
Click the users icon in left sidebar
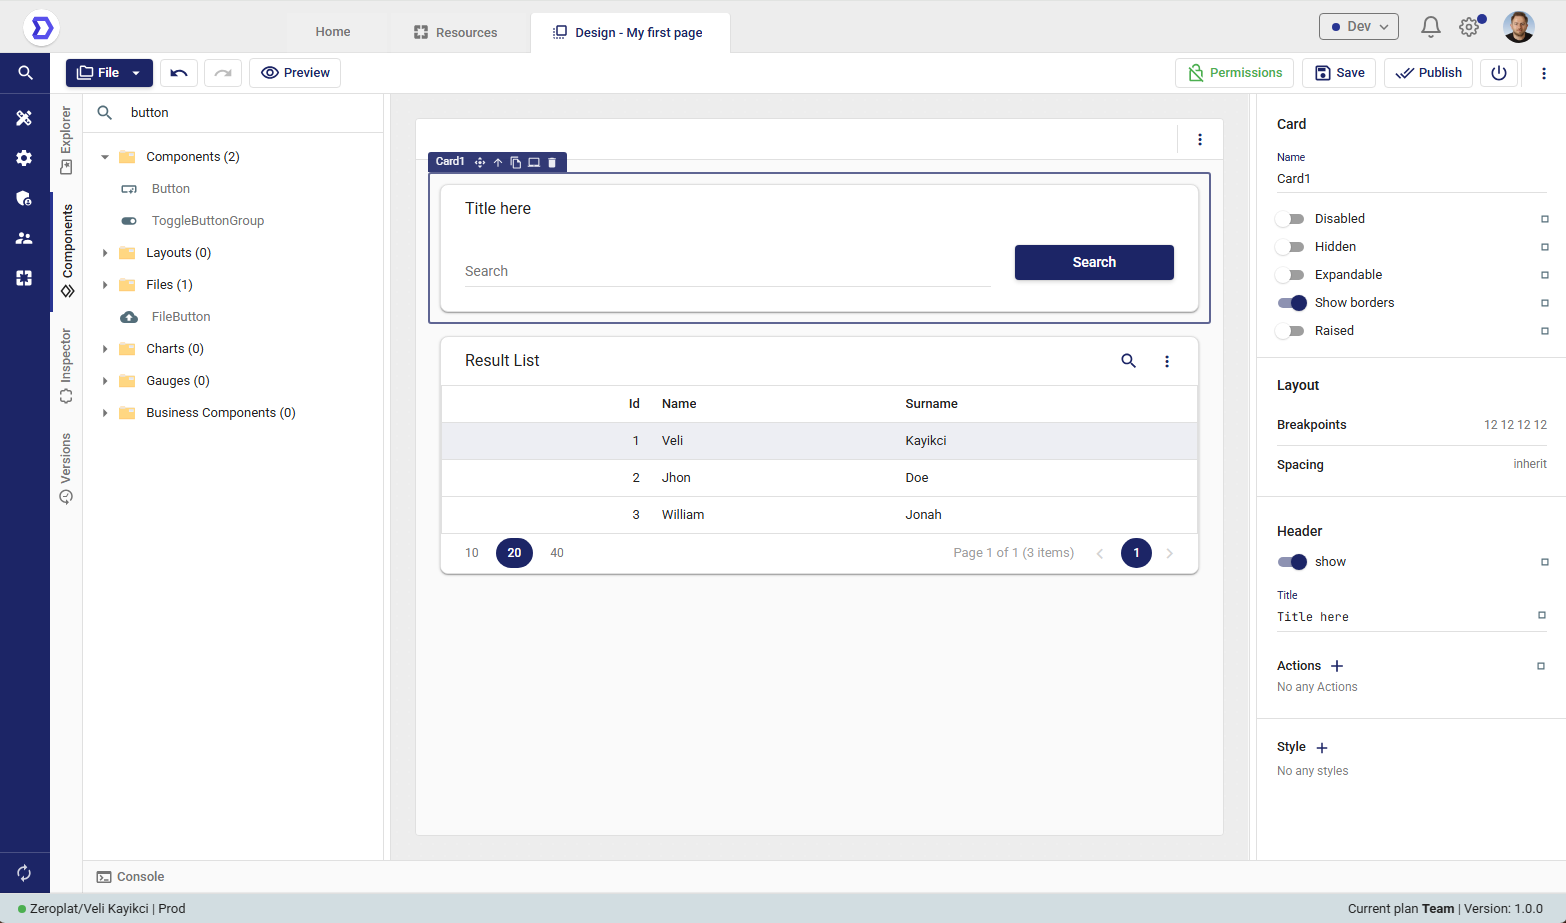click(24, 238)
